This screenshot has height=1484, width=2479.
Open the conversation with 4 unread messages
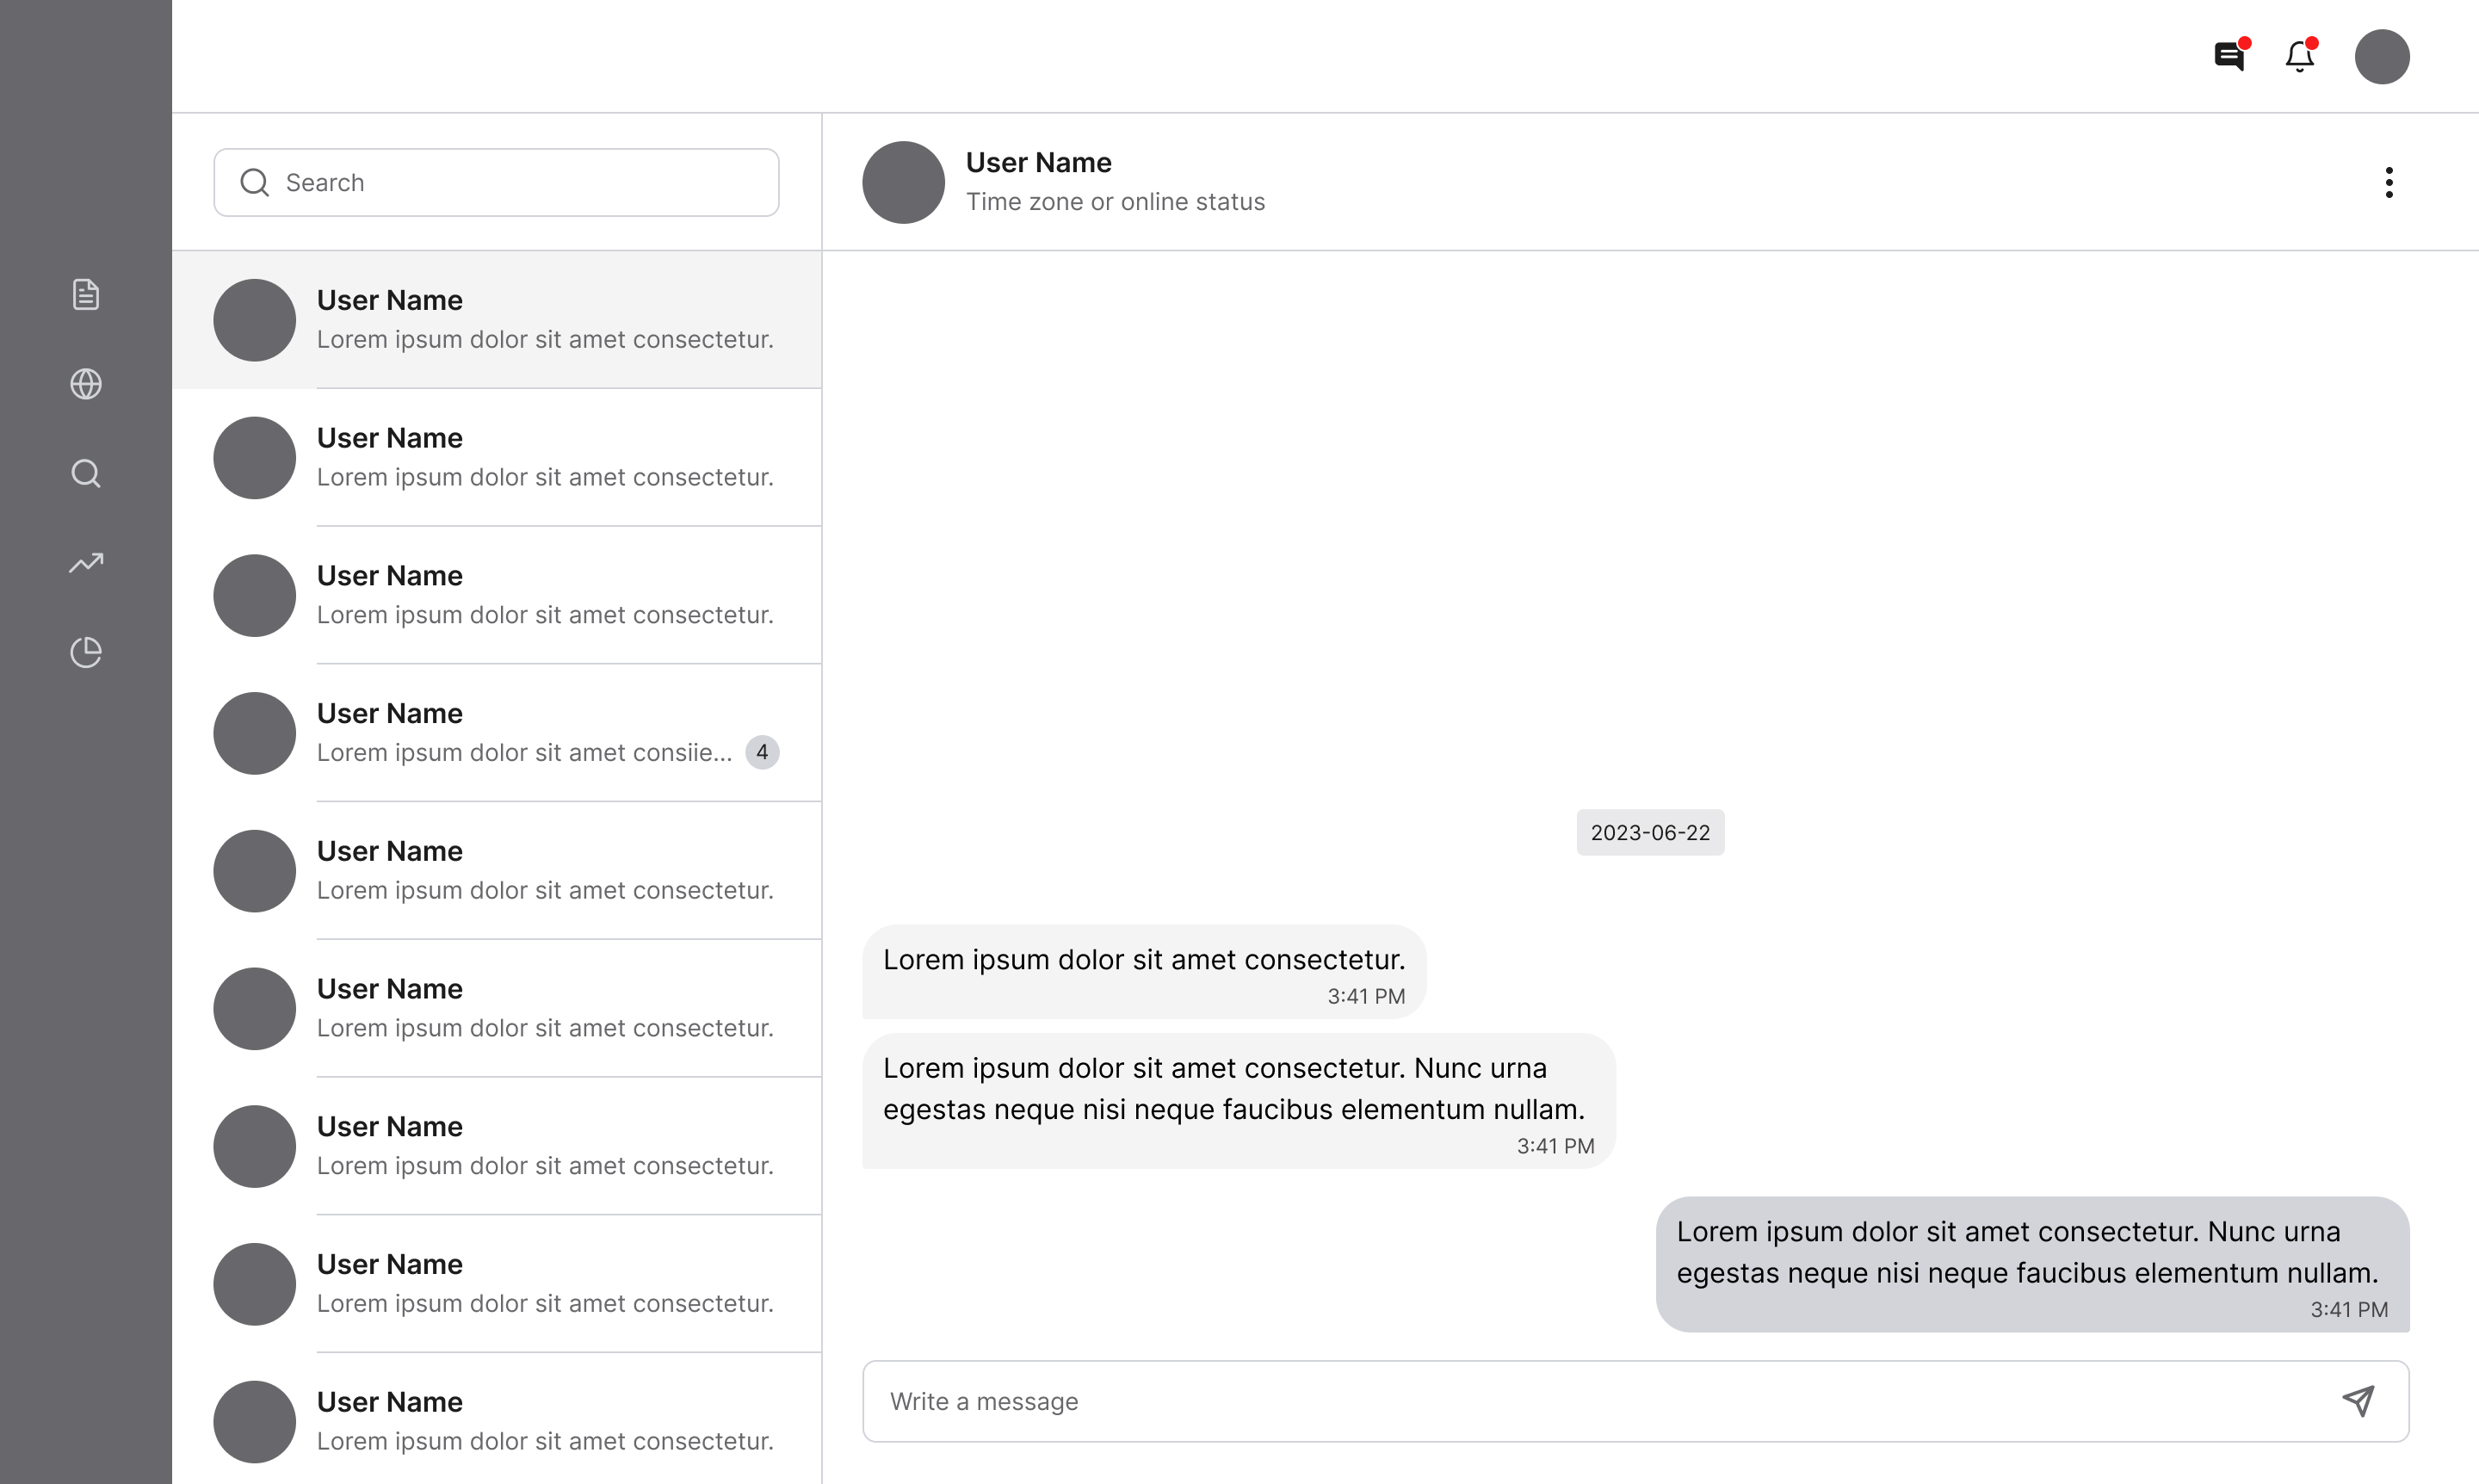(497, 733)
